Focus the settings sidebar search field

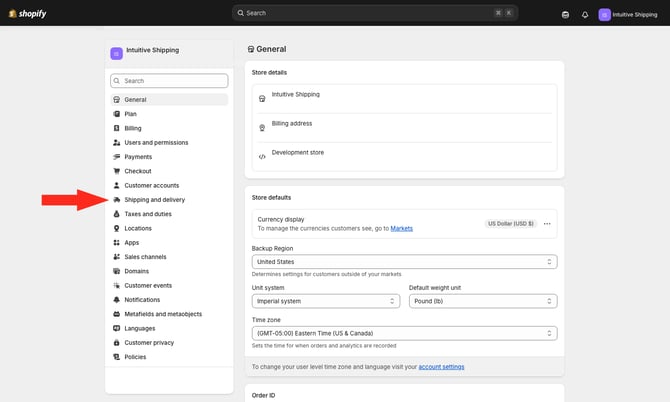click(x=169, y=81)
